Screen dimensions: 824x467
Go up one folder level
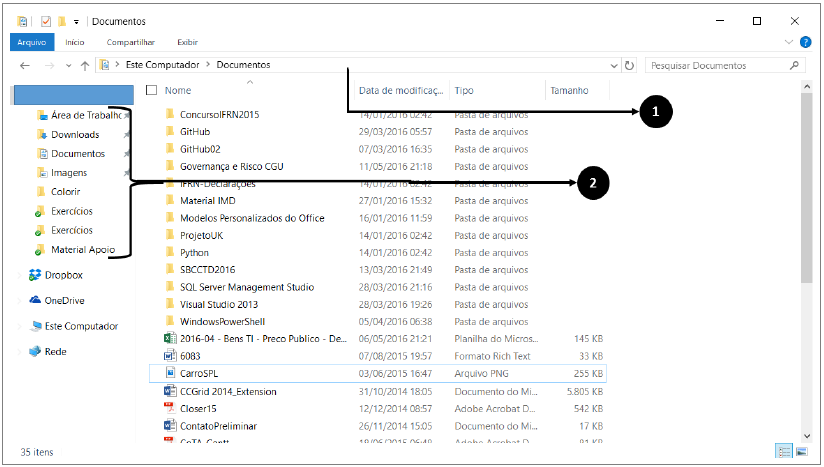85,65
